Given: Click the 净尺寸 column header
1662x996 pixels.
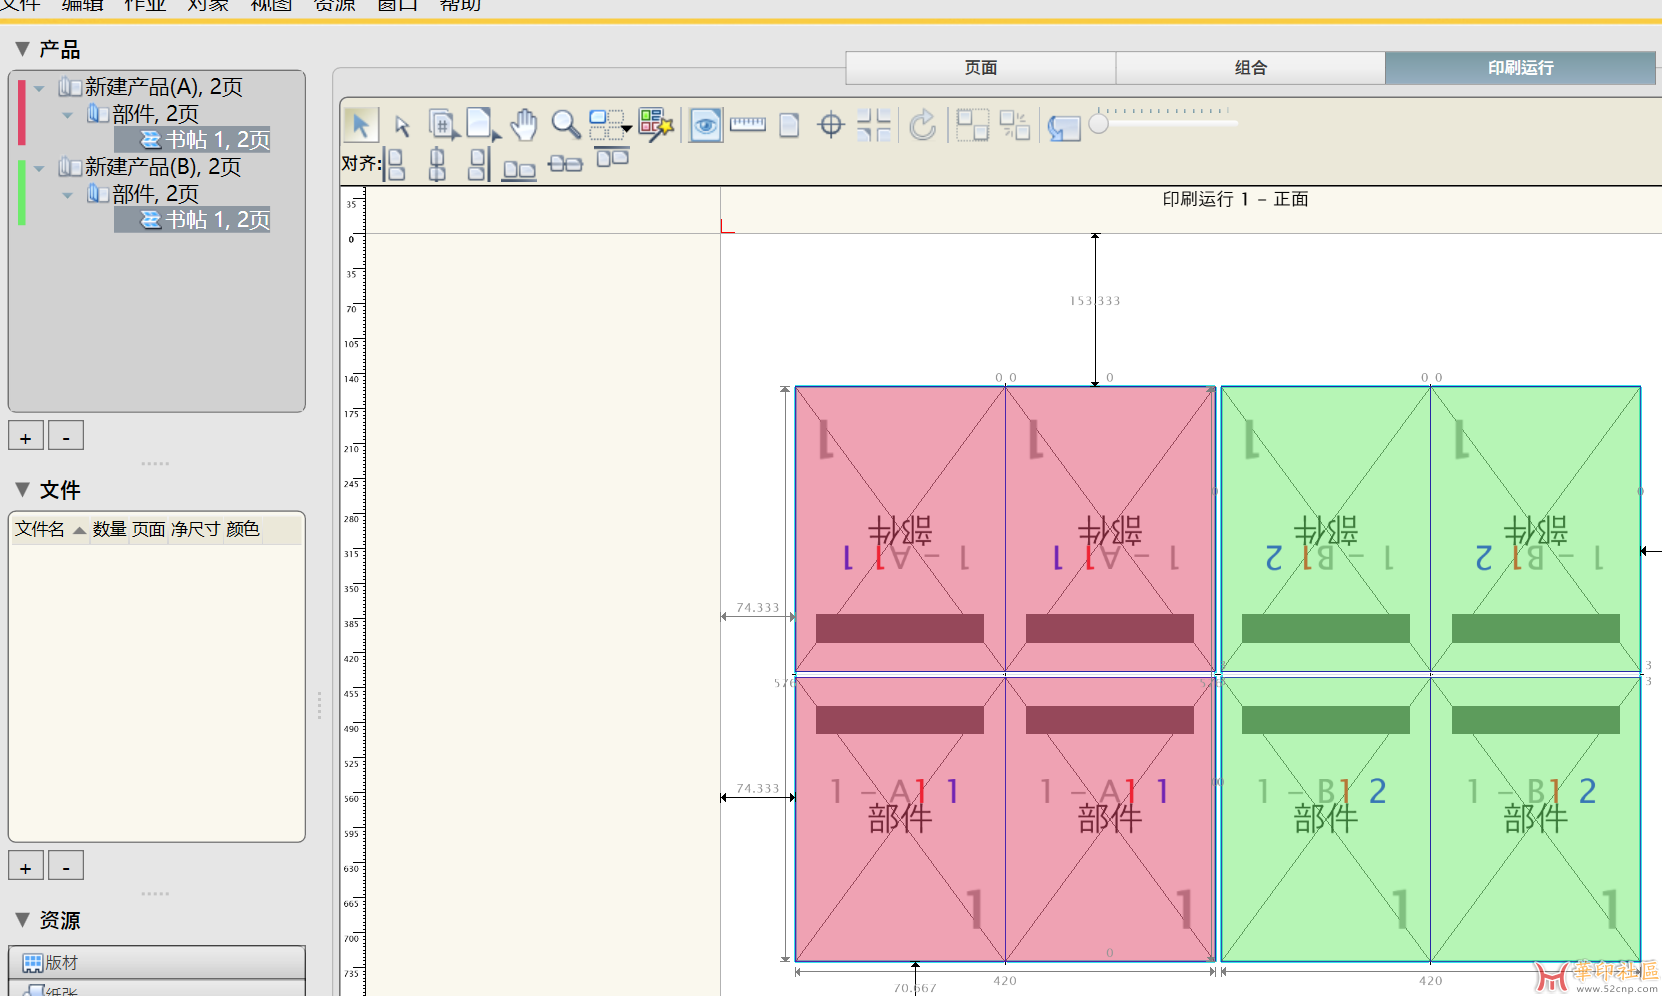Looking at the screenshot, I should [195, 529].
